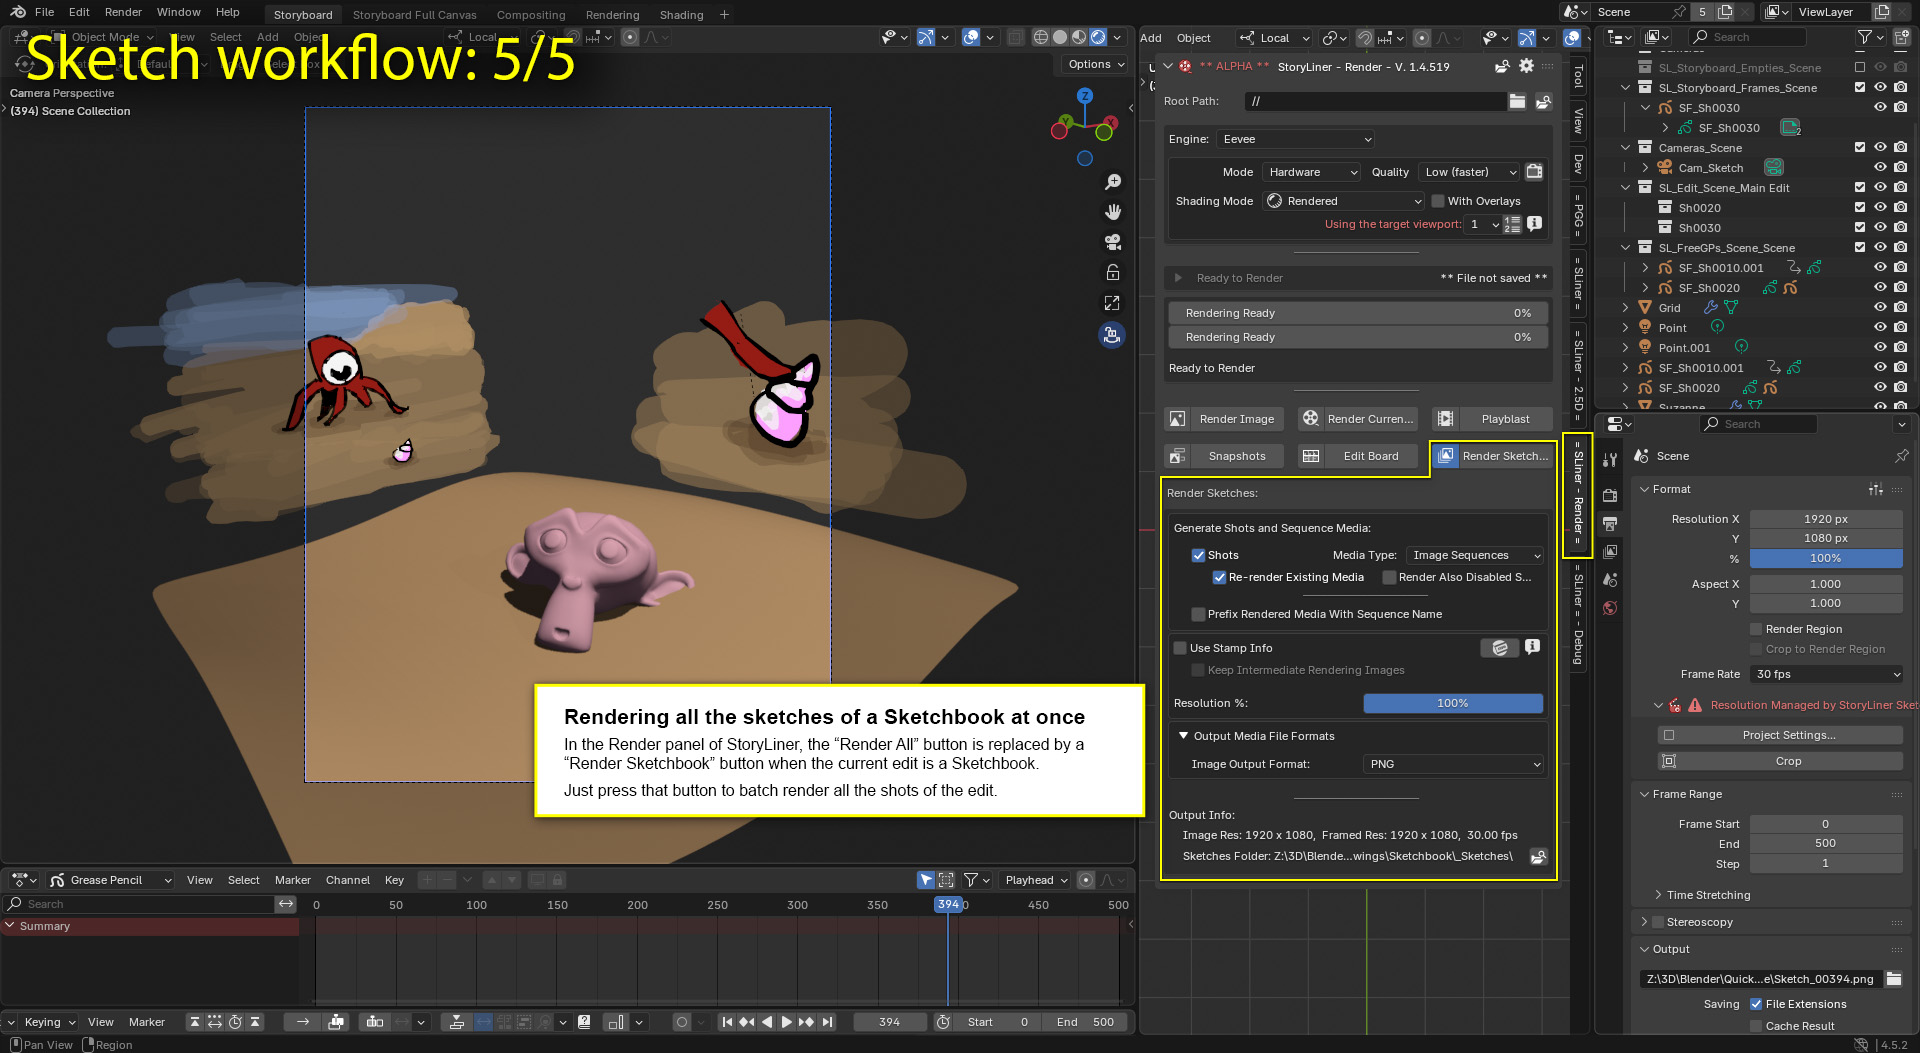The height and width of the screenshot is (1053, 1920).
Task: Adjust the Resolution % 100% slider
Action: [1452, 703]
